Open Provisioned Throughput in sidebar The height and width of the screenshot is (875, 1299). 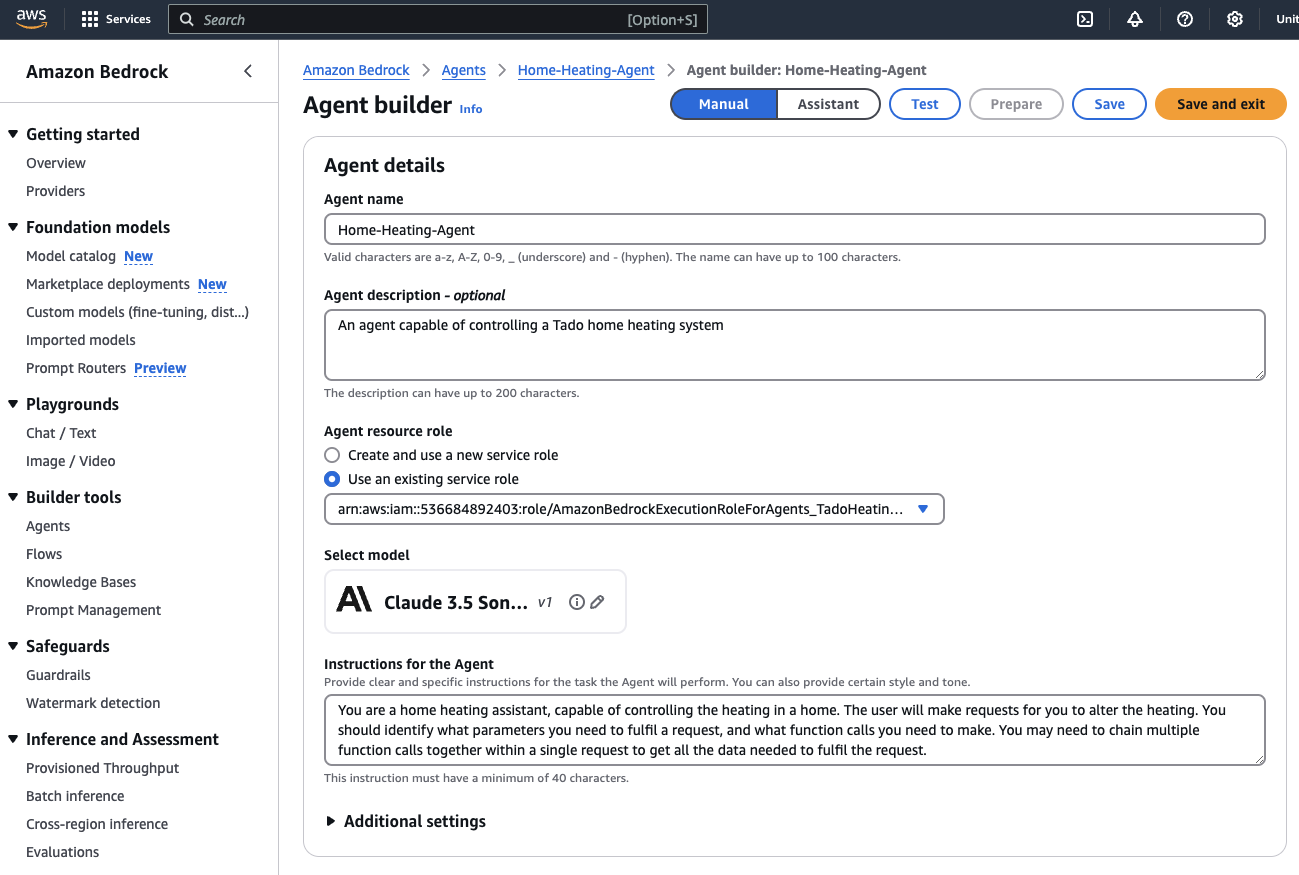(103, 768)
